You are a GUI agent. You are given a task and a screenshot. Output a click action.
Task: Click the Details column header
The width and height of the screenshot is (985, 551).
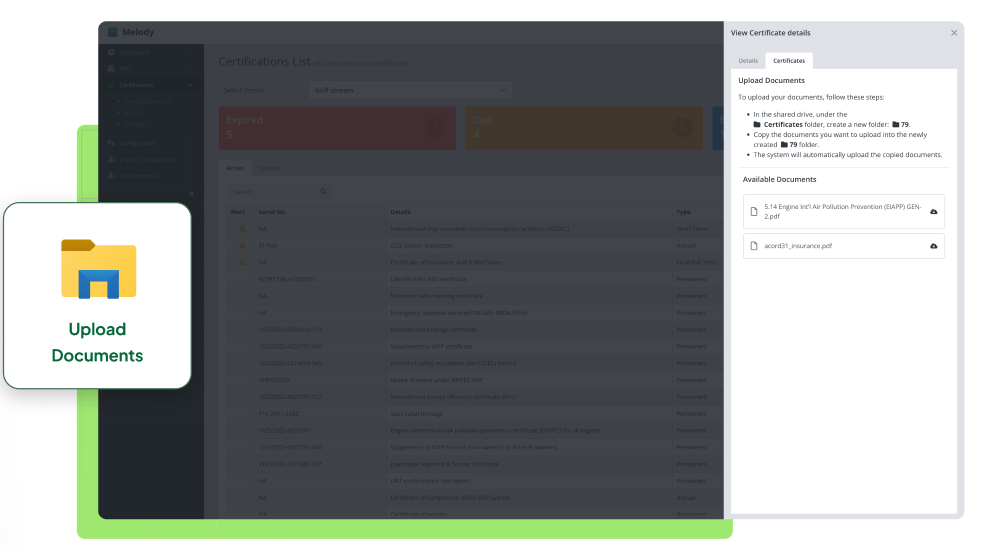click(400, 212)
